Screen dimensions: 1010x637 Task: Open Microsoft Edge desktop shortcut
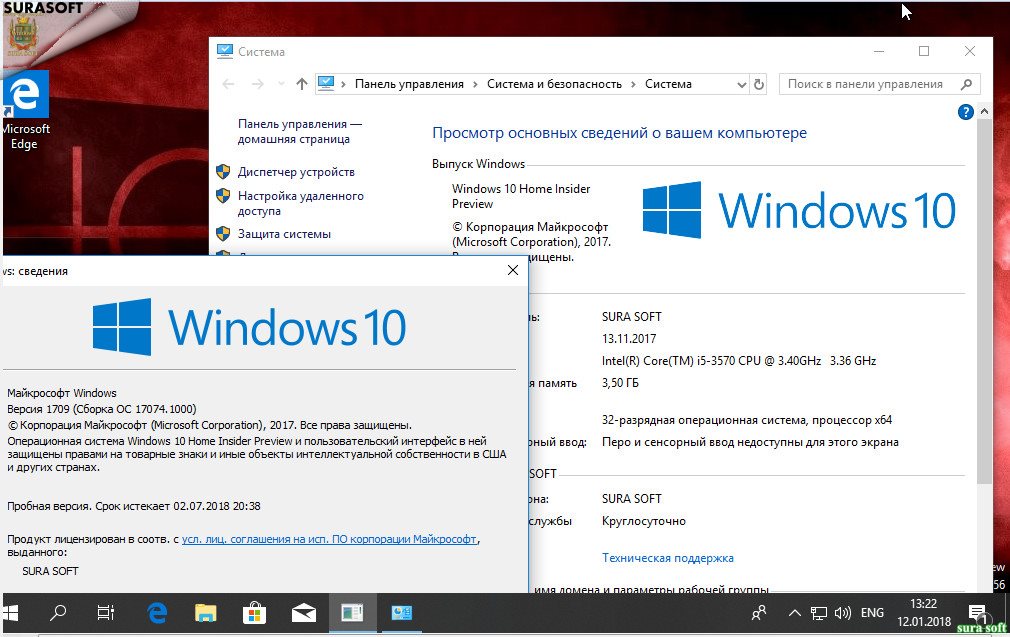coord(25,111)
